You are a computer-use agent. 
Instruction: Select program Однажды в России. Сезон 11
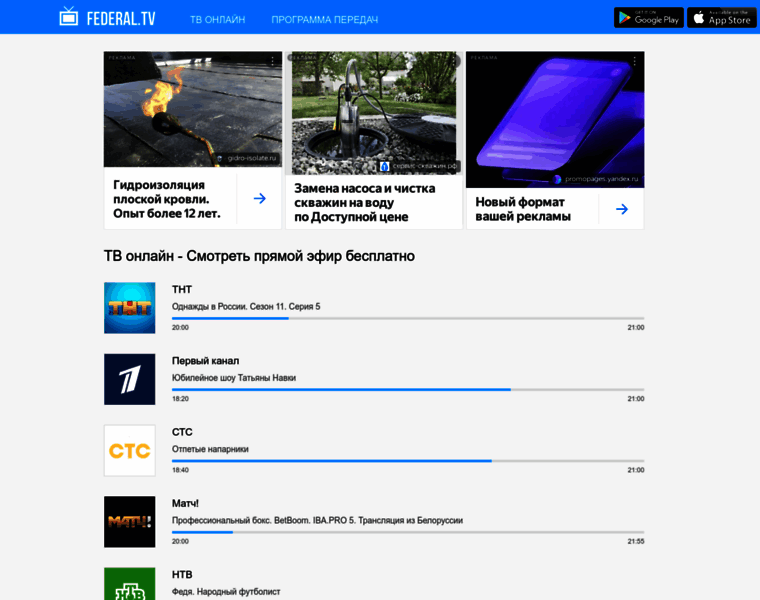pos(246,306)
